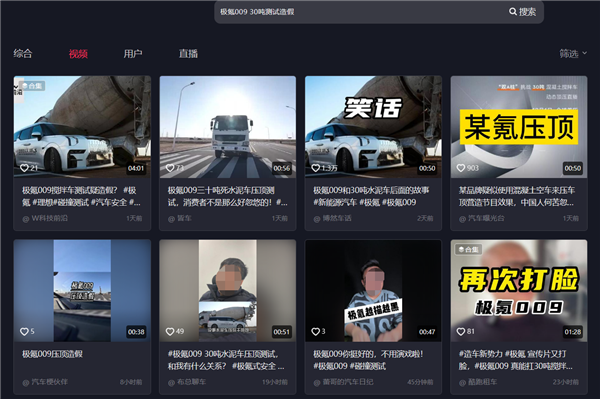Visit author @博然车话

(x=332, y=218)
